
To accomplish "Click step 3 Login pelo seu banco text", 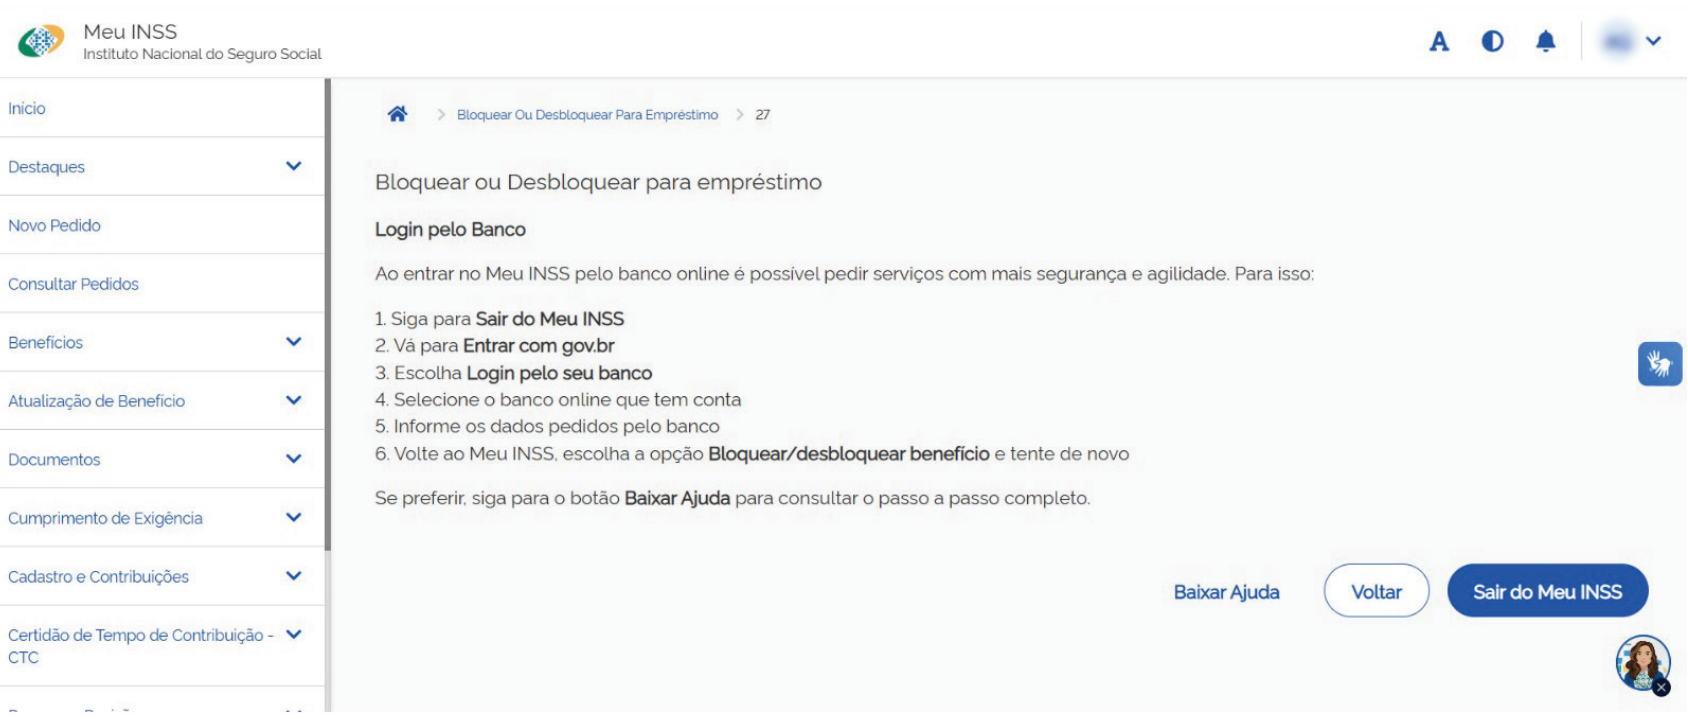I will click(559, 373).
